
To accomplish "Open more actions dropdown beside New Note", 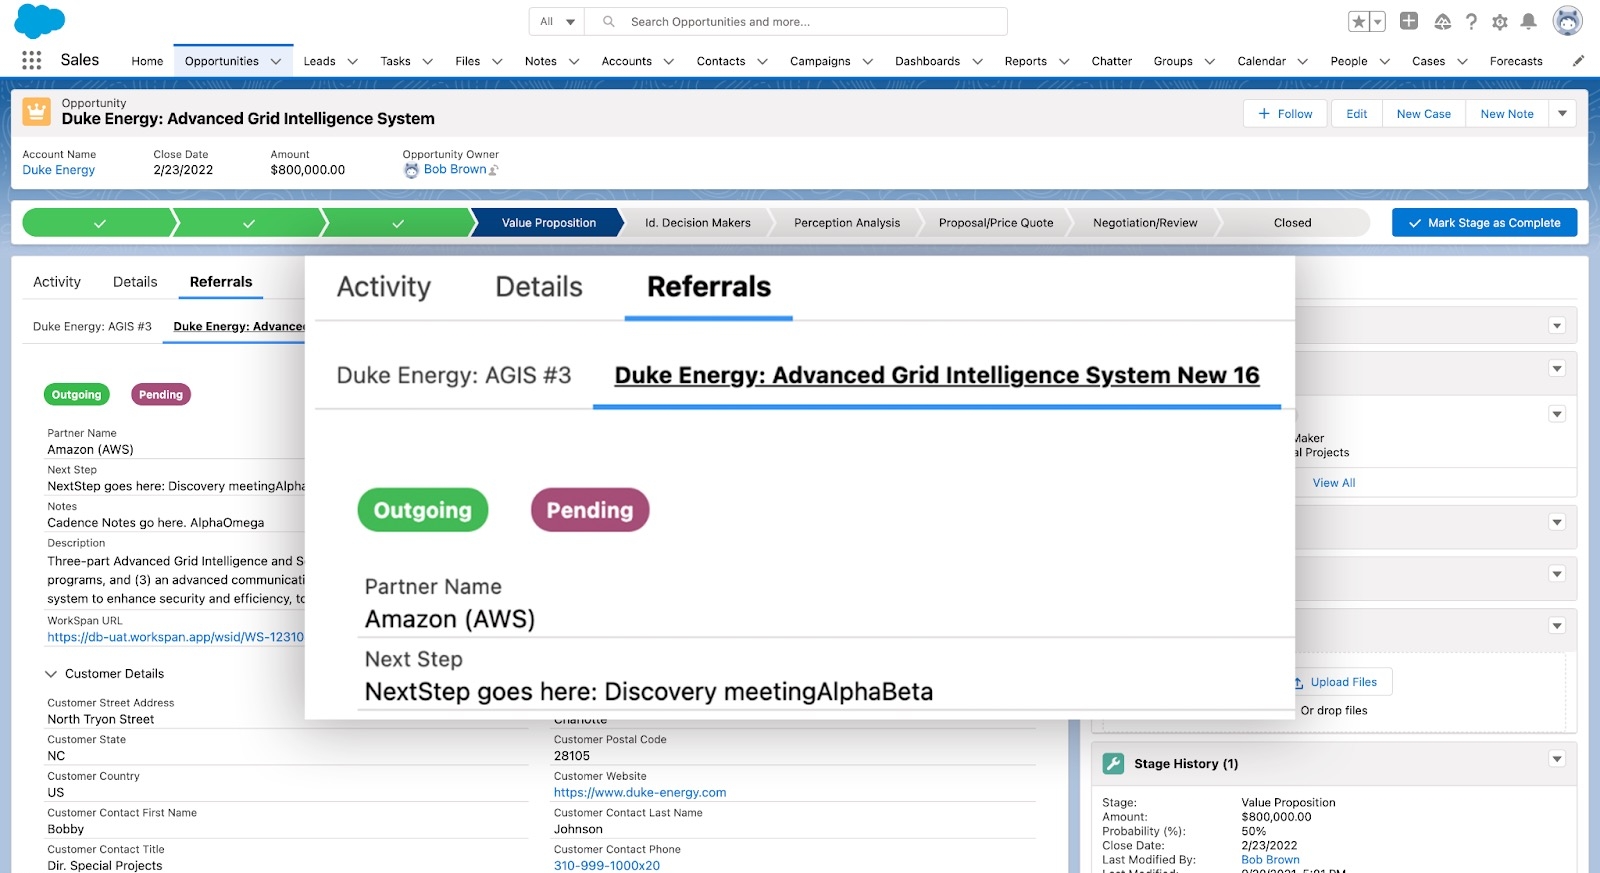I will [1562, 114].
